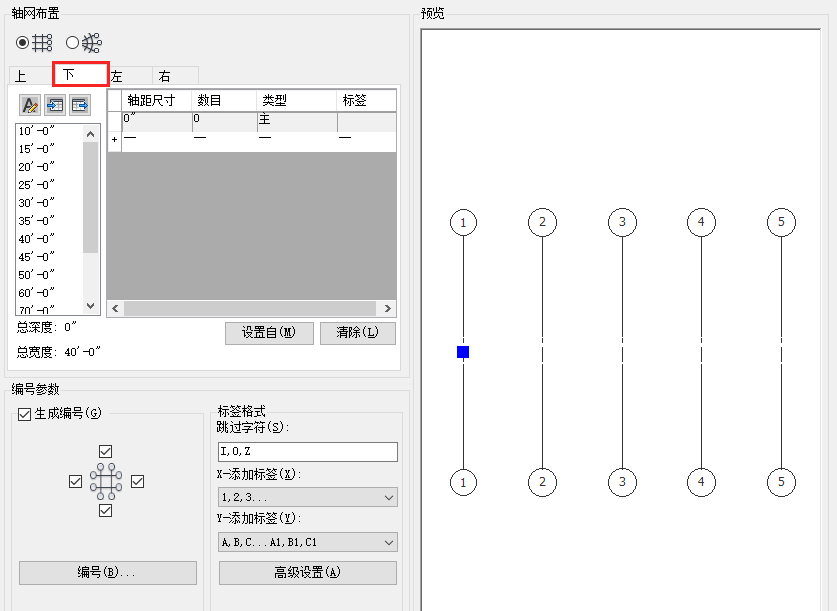Click bottom bubble 5 in the preview
This screenshot has height=611, width=837.
(781, 482)
